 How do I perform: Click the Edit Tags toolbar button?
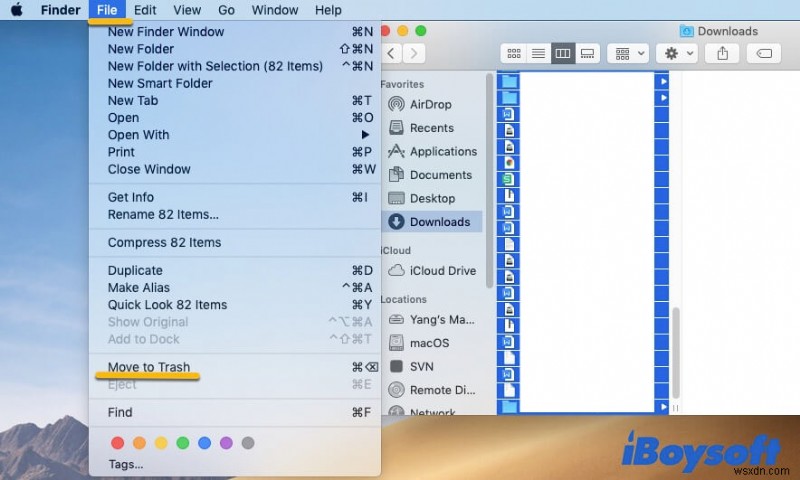[764, 54]
